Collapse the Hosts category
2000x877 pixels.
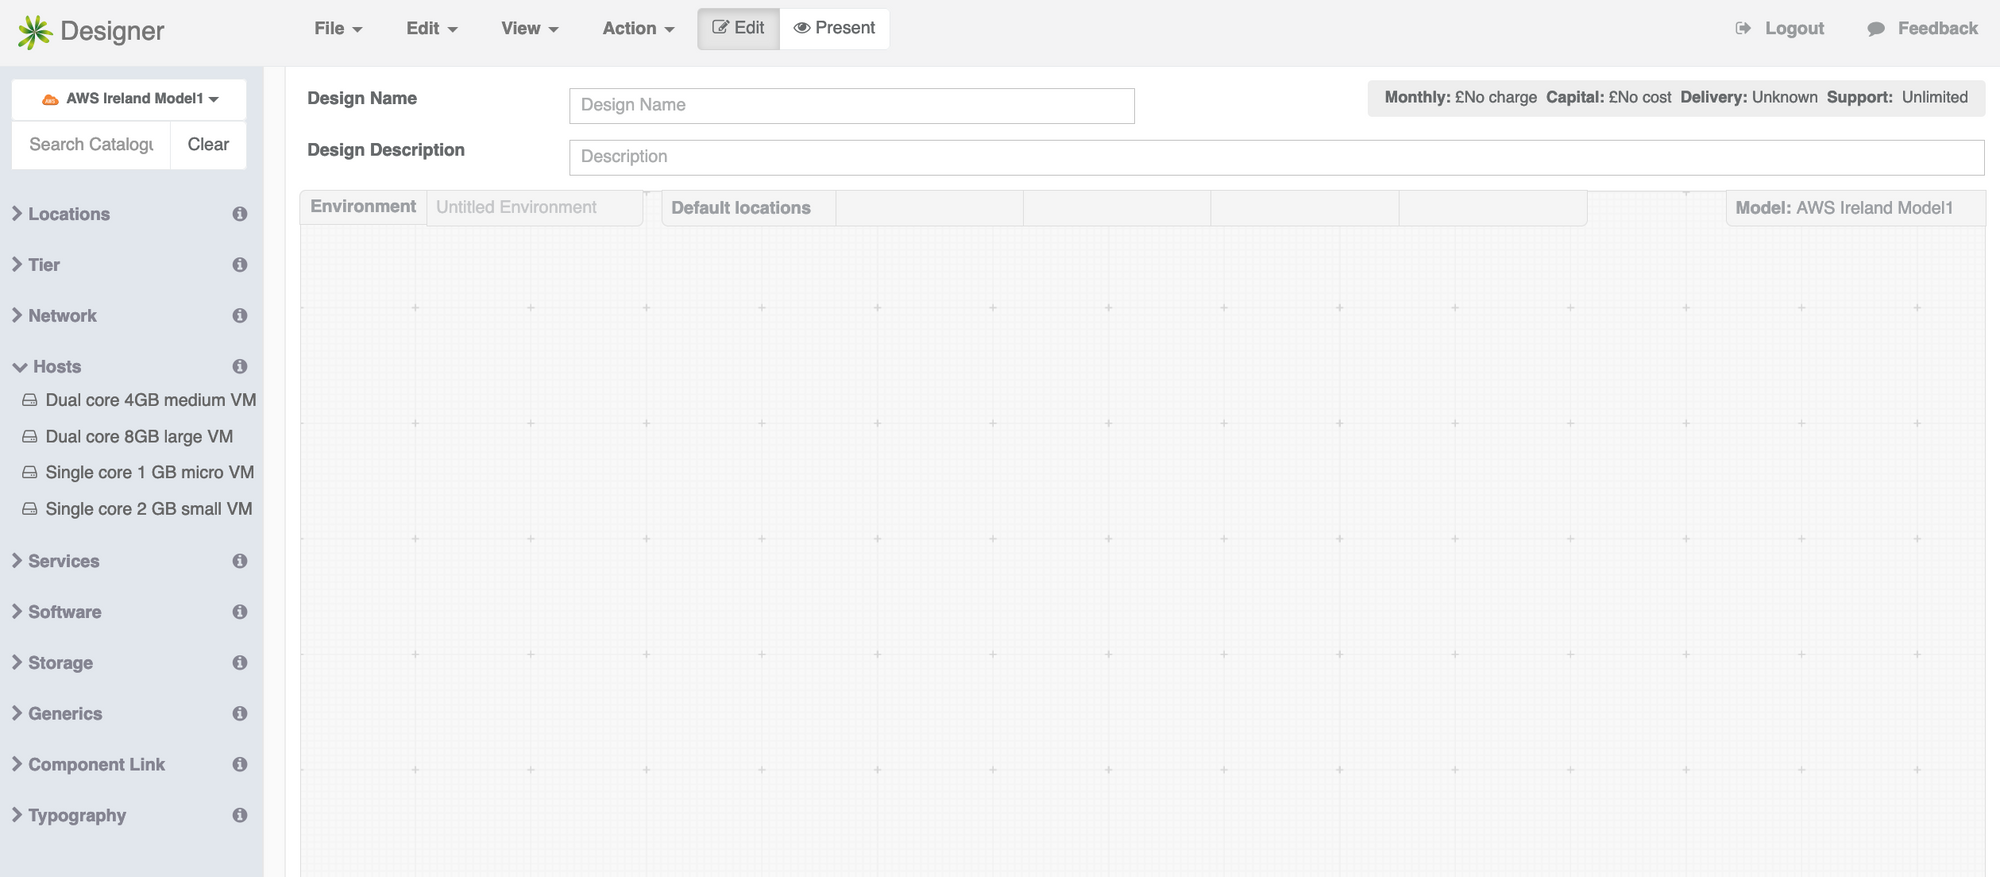tap(47, 367)
